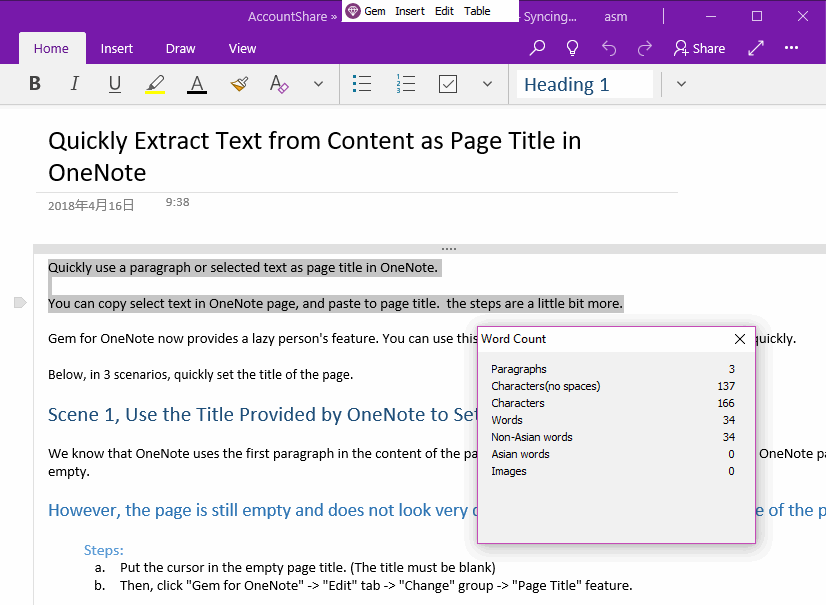Toggle underline formatting
The height and width of the screenshot is (605, 826).
[115, 84]
